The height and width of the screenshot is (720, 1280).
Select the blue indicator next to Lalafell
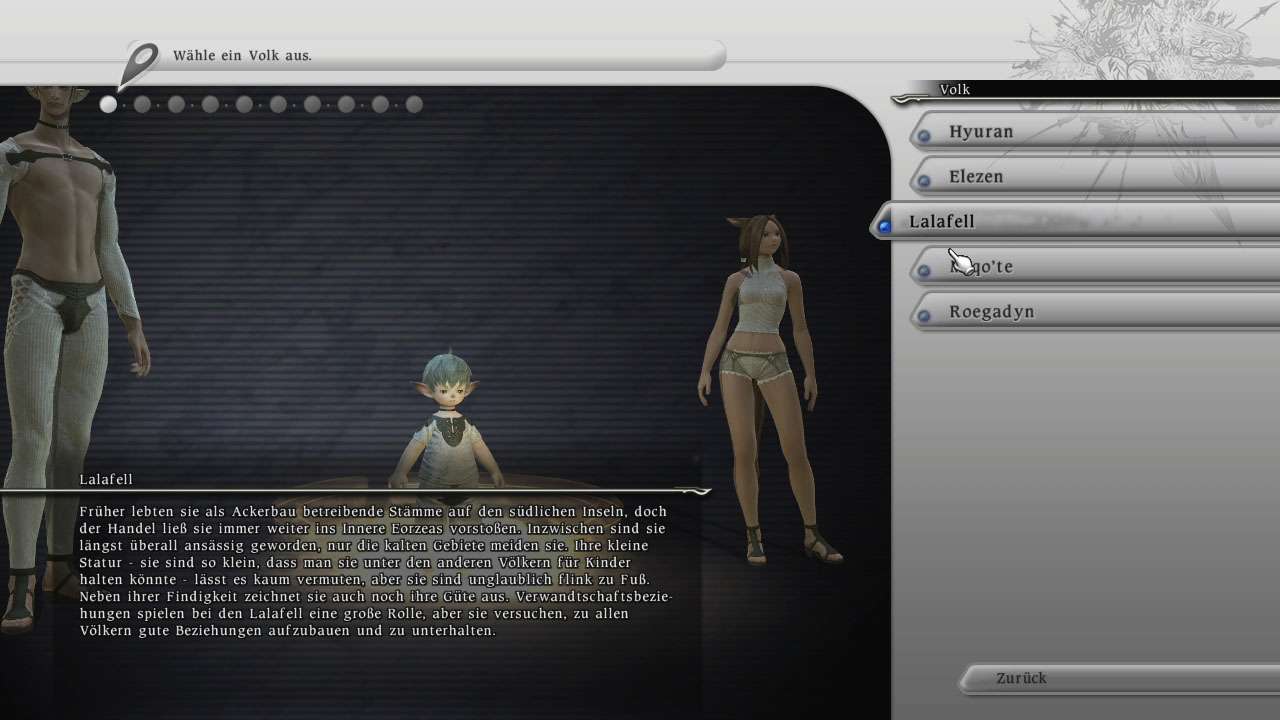coord(884,226)
